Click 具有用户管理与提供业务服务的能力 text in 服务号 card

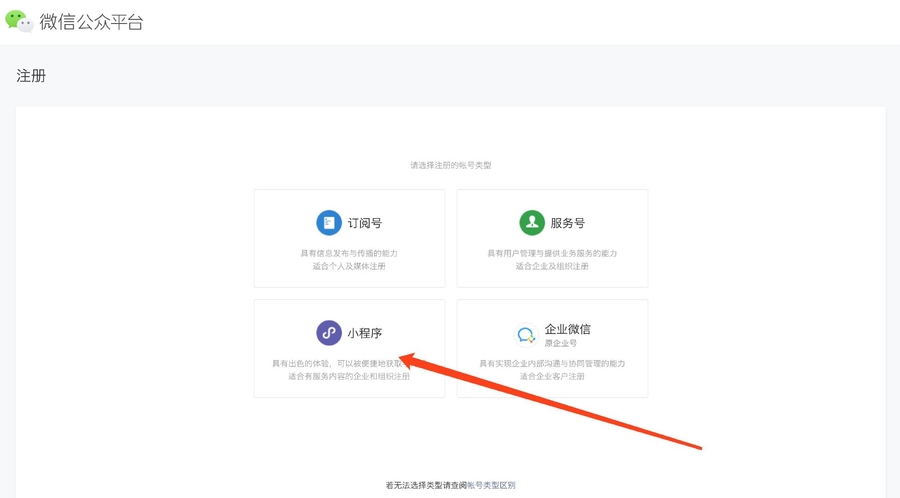[x=552, y=253]
